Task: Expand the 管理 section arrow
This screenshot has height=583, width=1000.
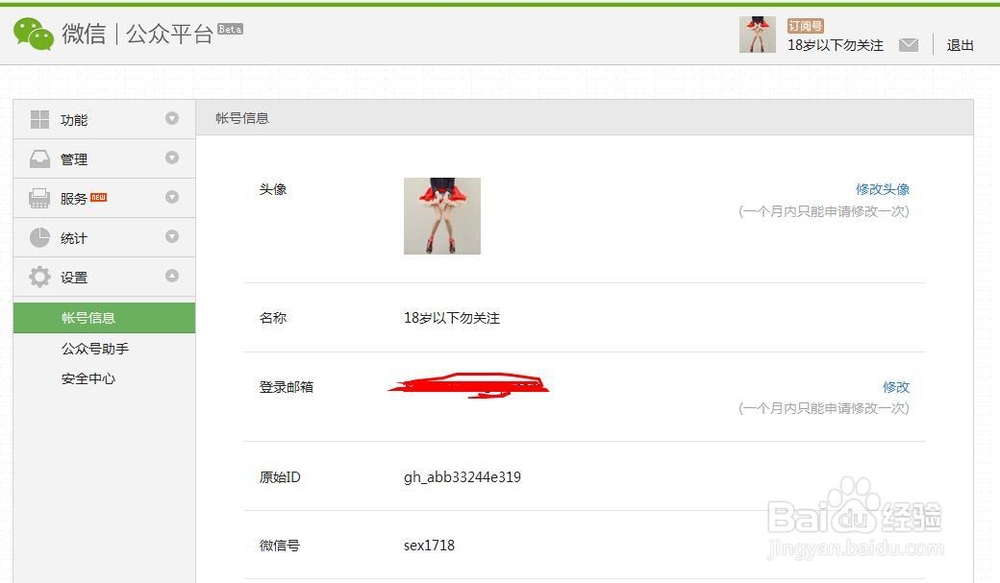Action: [x=172, y=158]
